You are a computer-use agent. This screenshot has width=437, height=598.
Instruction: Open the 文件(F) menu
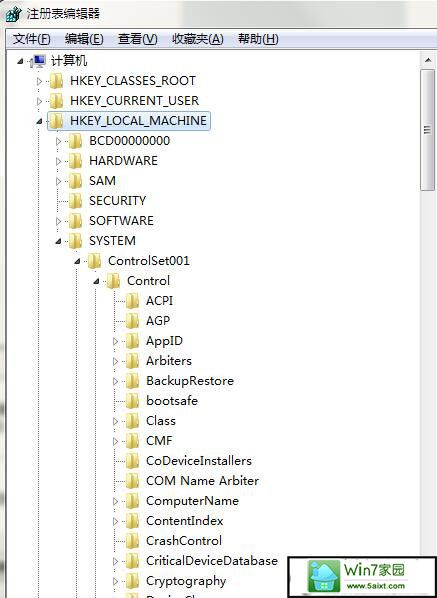click(x=32, y=39)
